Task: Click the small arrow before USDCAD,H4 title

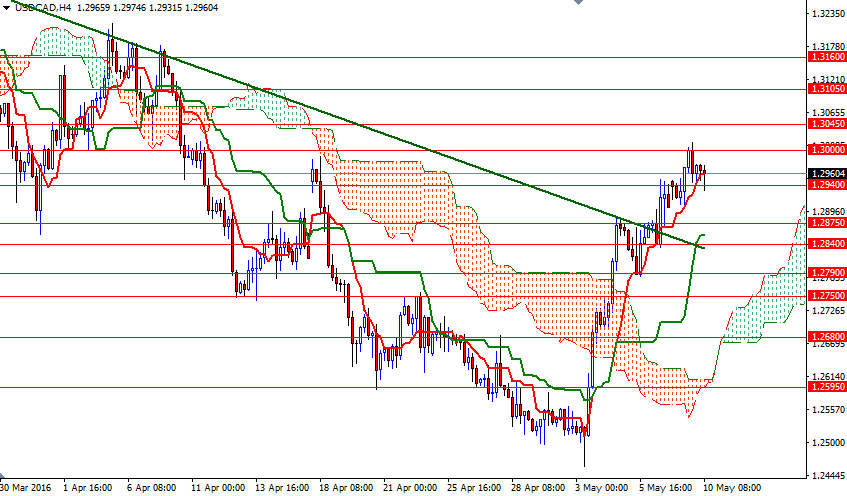Action: (x=6, y=7)
